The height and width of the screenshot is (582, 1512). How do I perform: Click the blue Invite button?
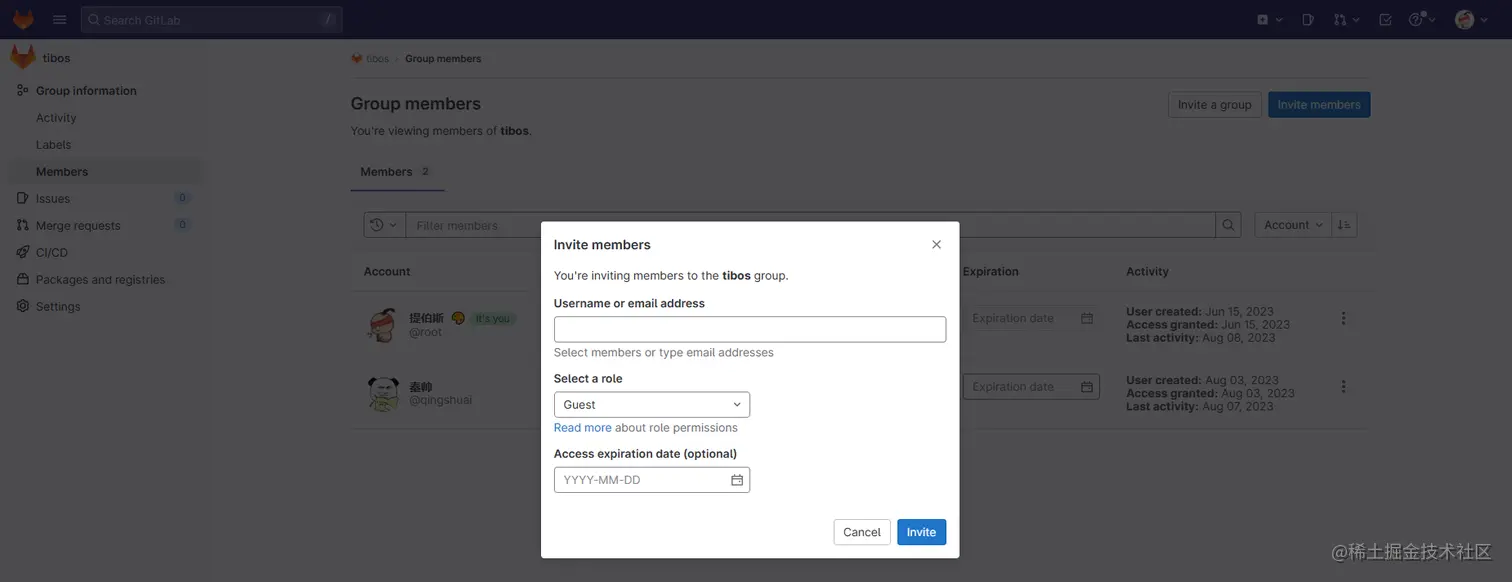click(x=921, y=532)
